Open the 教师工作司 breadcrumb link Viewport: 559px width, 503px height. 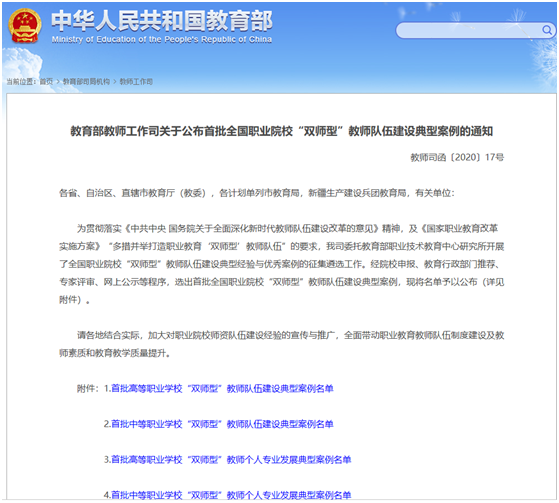[x=136, y=82]
